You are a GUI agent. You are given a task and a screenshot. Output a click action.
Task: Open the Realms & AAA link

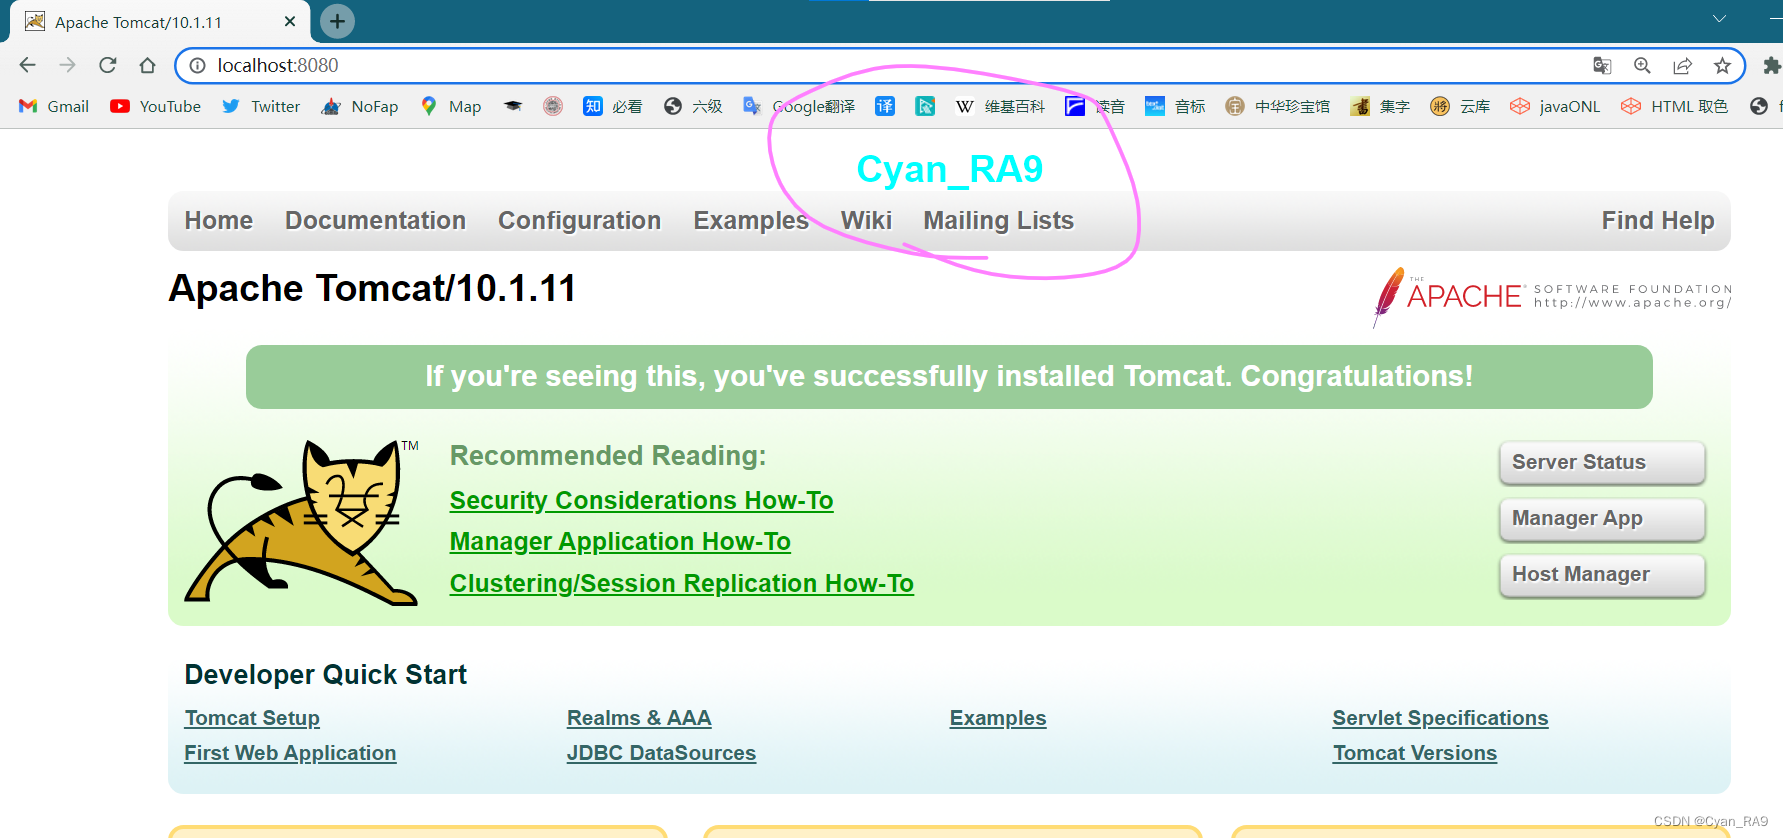639,718
